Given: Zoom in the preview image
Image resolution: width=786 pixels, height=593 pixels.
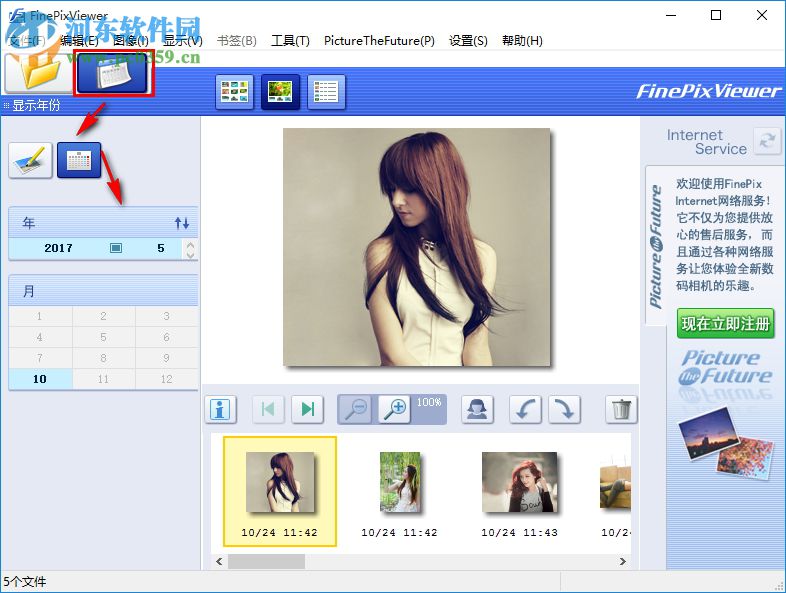Looking at the screenshot, I should 395,410.
